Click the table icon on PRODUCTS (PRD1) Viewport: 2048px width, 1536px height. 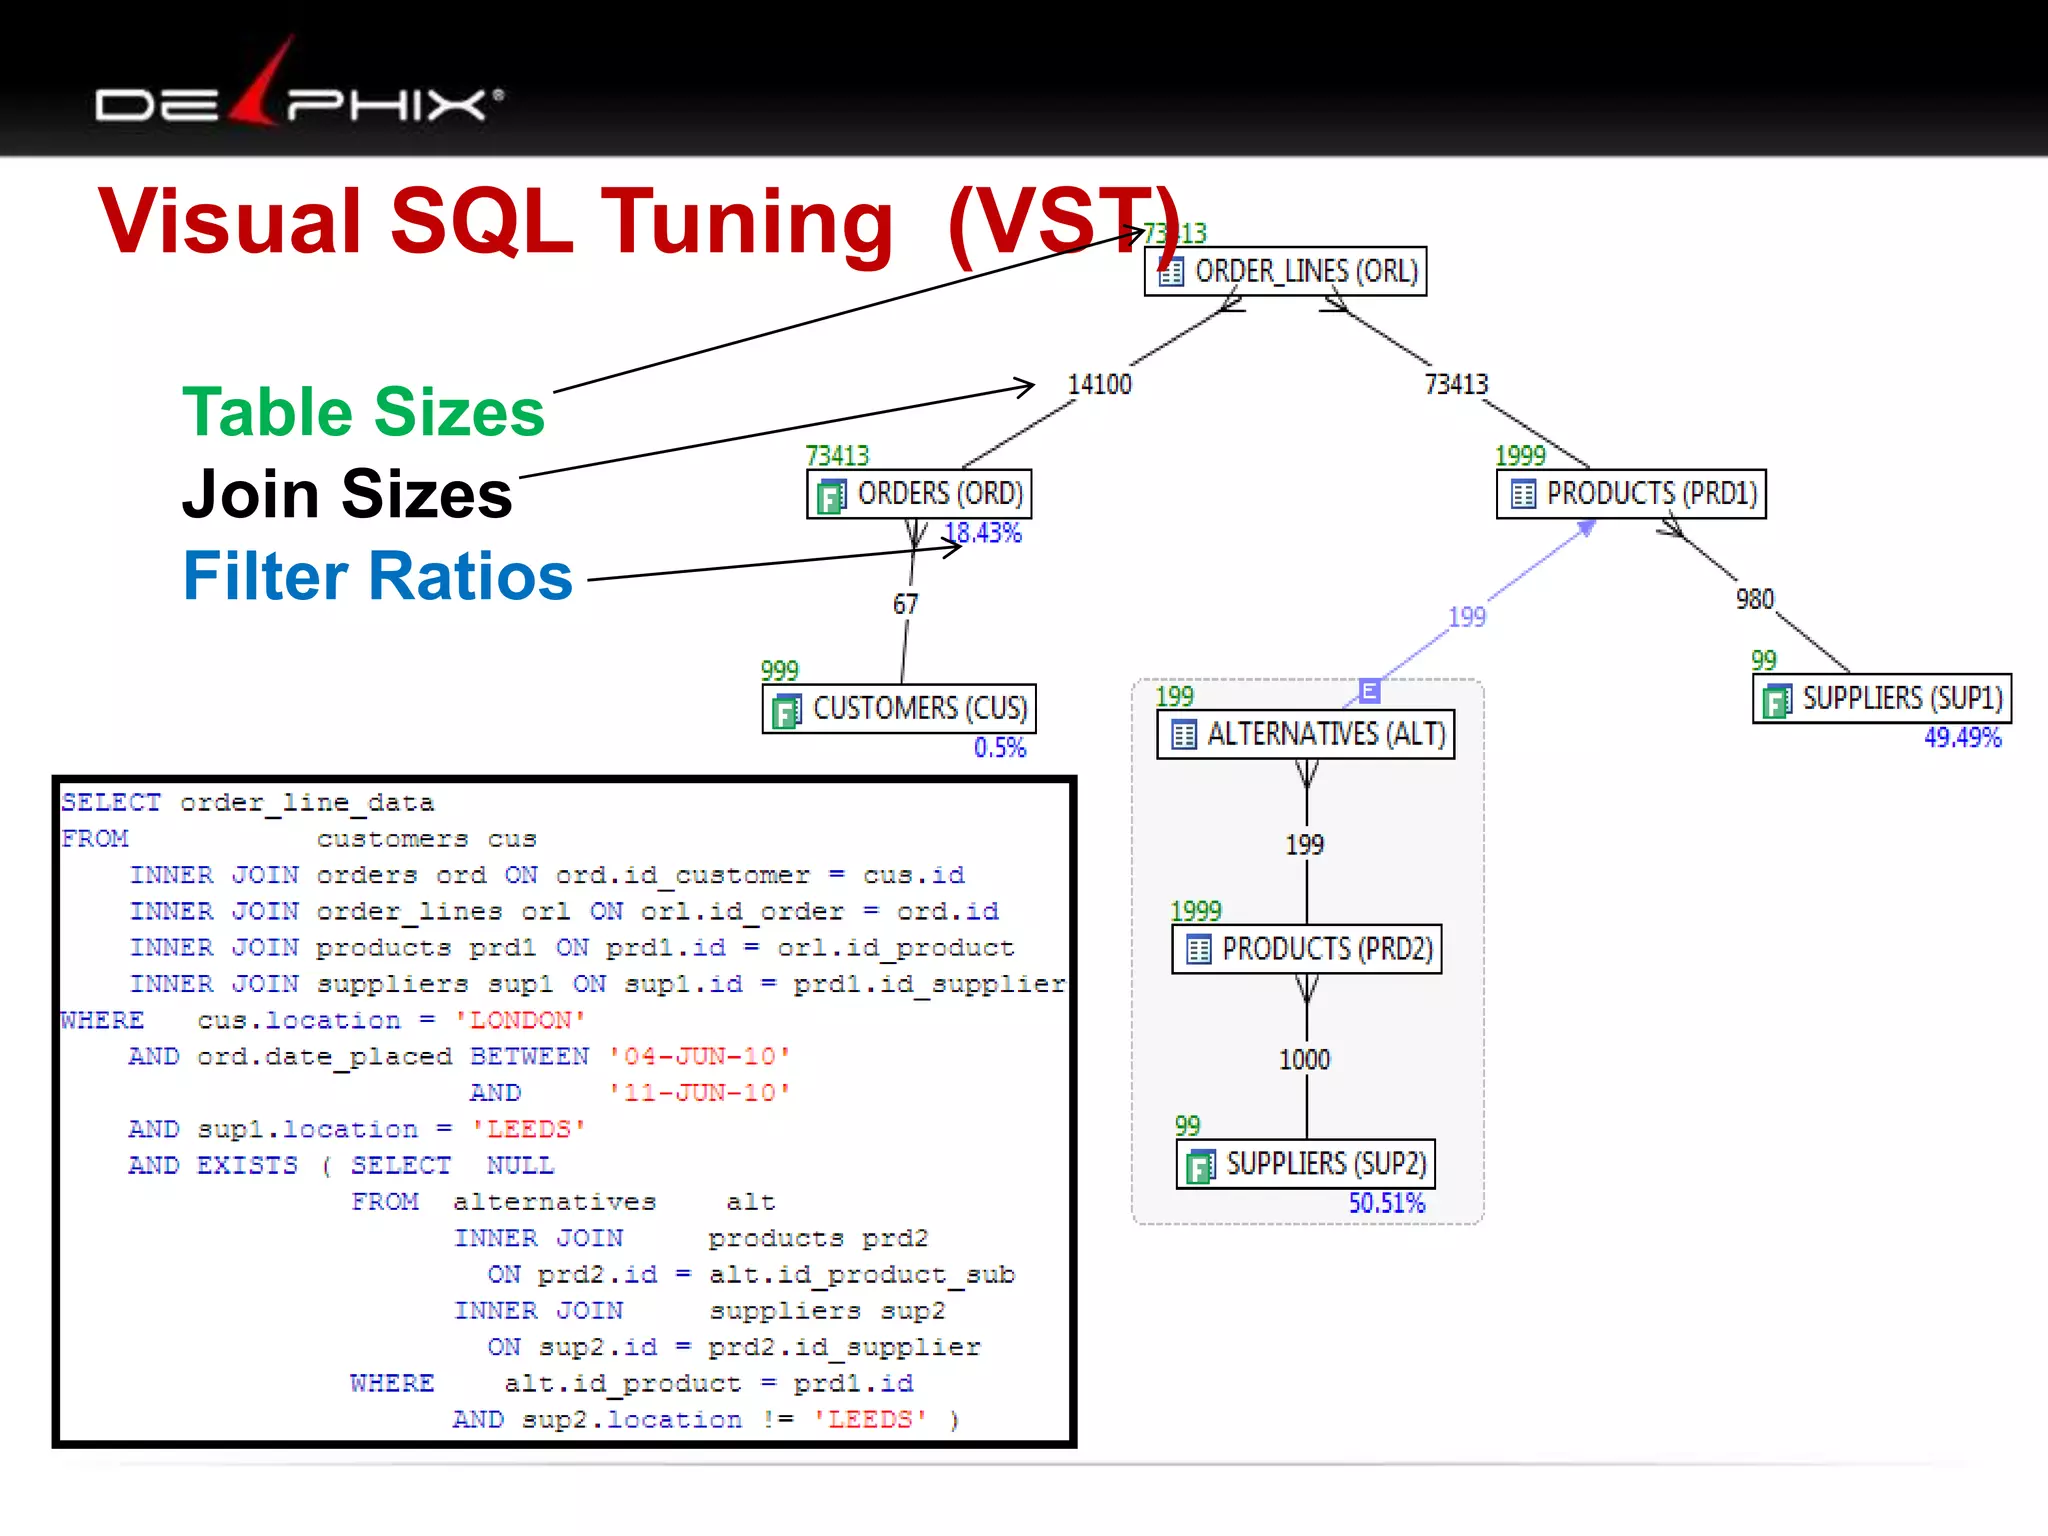coord(1522,494)
